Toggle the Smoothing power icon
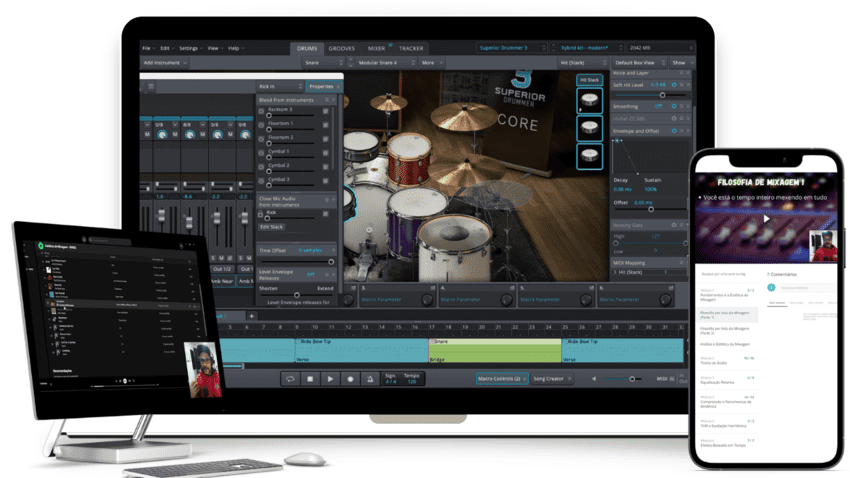Viewport: 850px width, 478px height. click(674, 106)
